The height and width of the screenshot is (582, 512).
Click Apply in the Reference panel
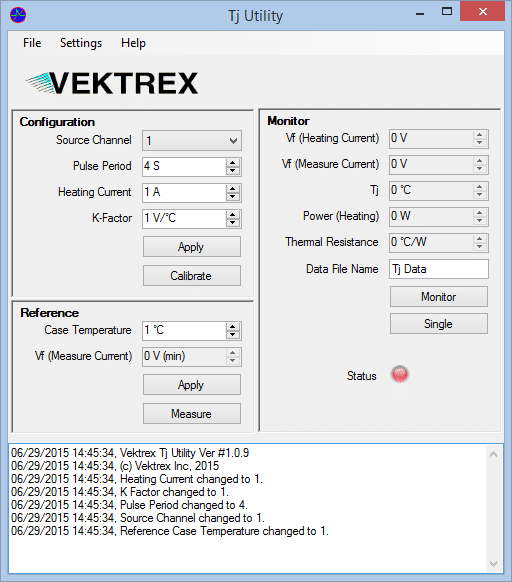[192, 385]
